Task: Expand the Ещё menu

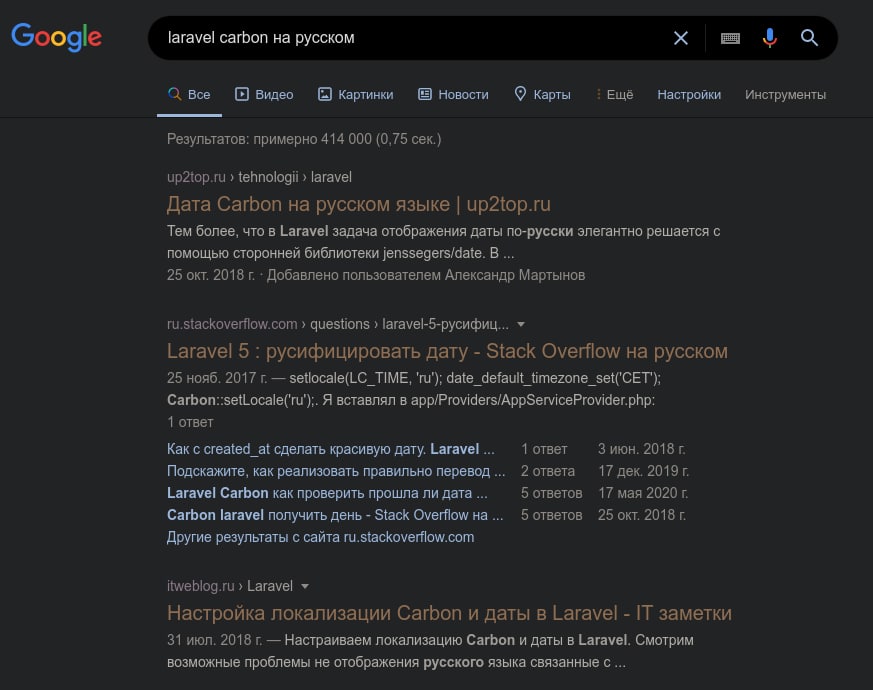Action: [x=615, y=95]
